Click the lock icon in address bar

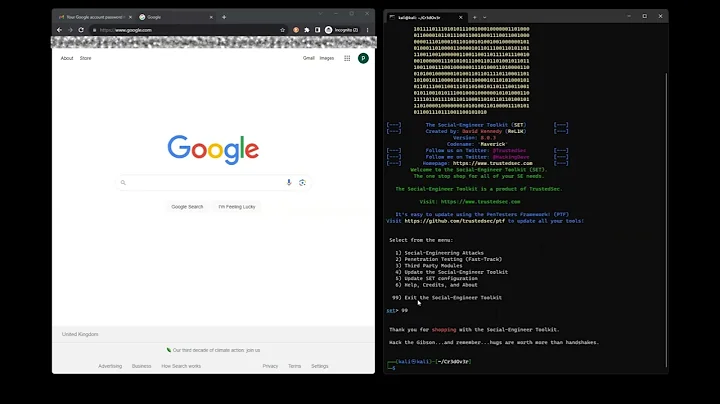click(x=95, y=30)
